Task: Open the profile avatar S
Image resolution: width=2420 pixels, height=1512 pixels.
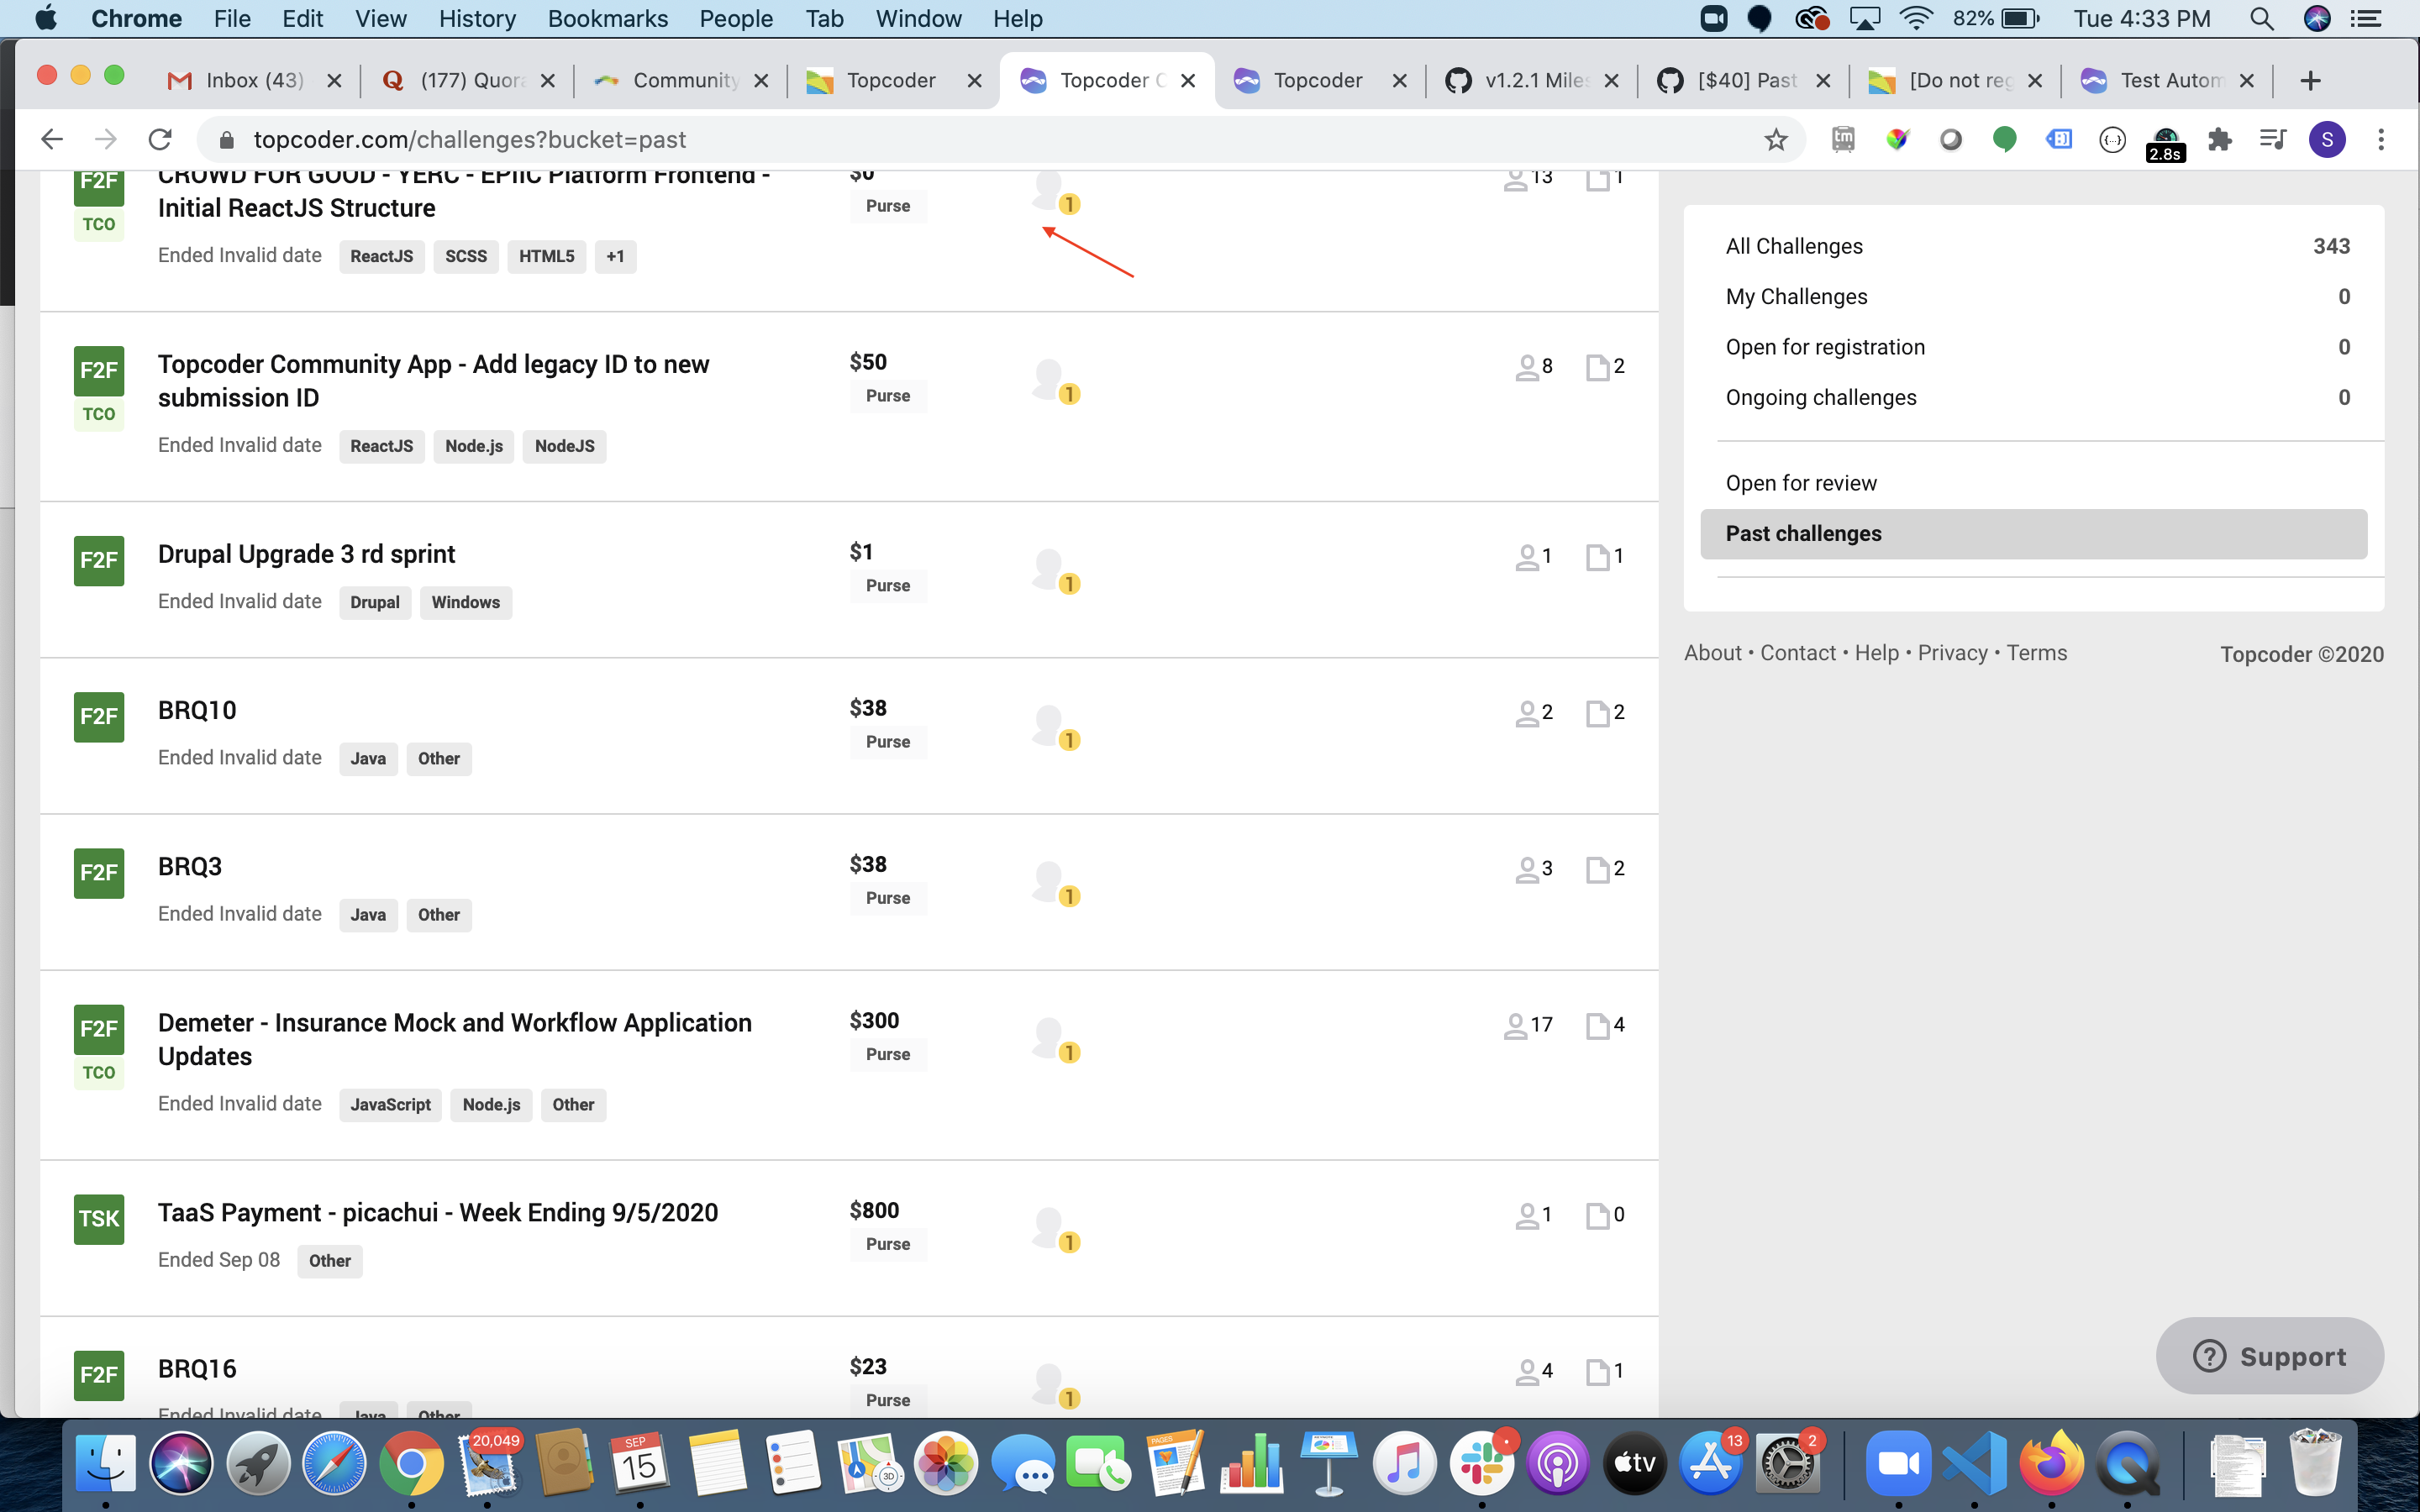Action: point(2327,139)
